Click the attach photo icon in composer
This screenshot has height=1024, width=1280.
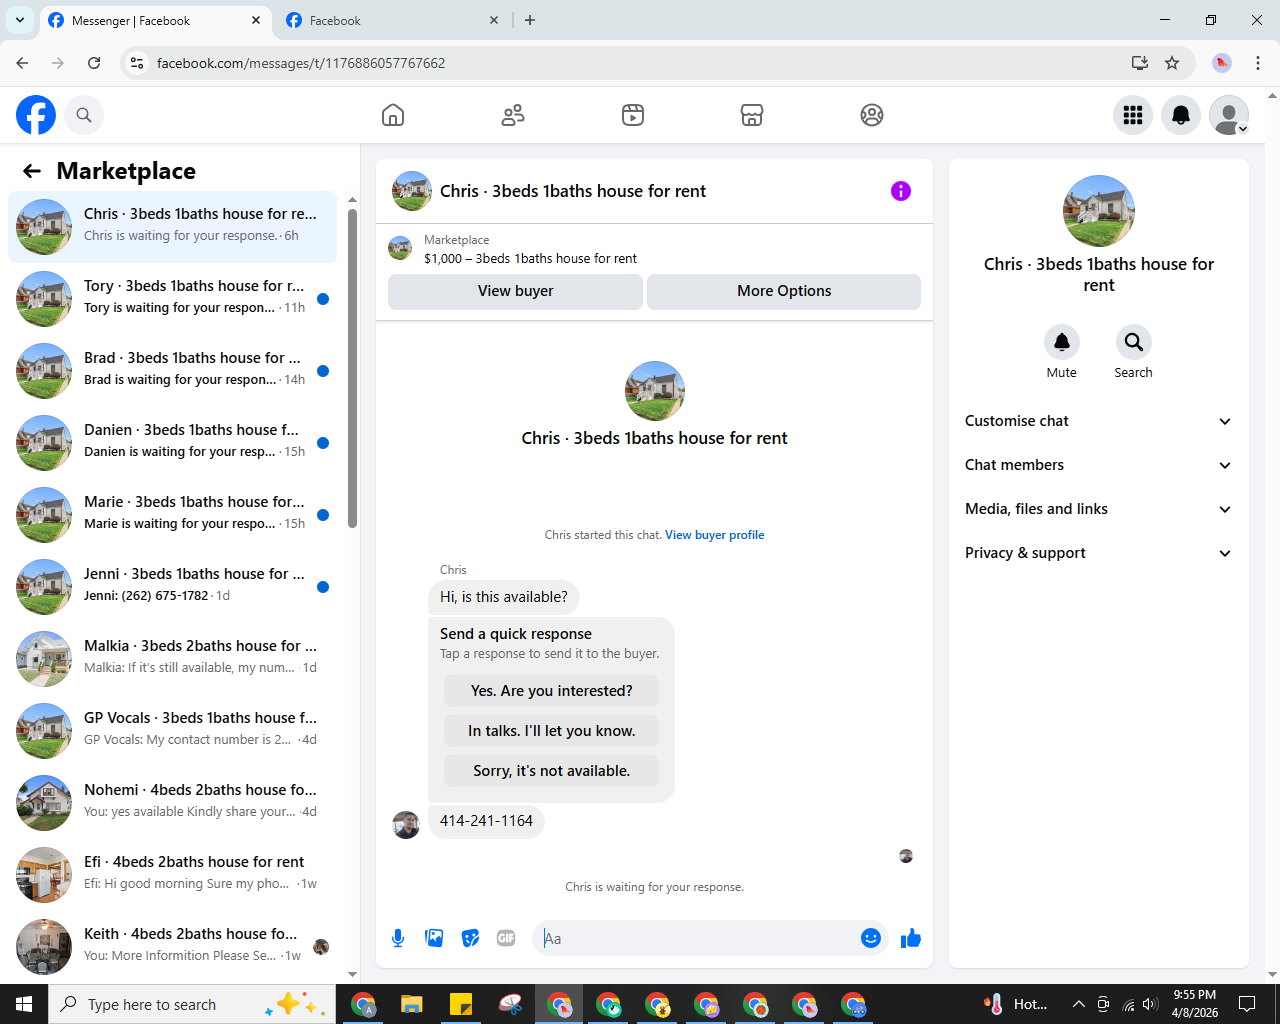434,938
